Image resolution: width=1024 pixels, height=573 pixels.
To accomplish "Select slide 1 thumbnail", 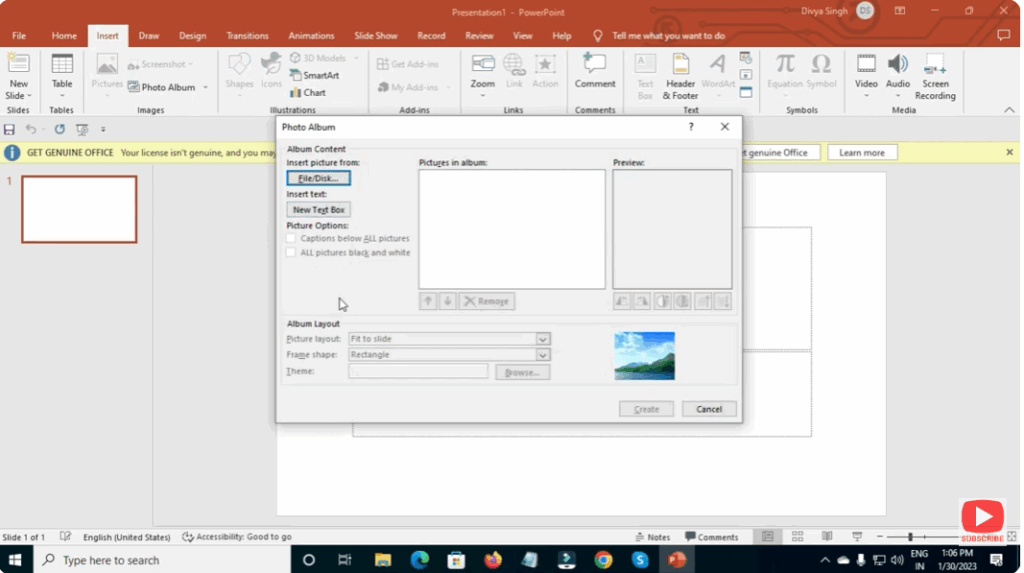I will pyautogui.click(x=79, y=209).
